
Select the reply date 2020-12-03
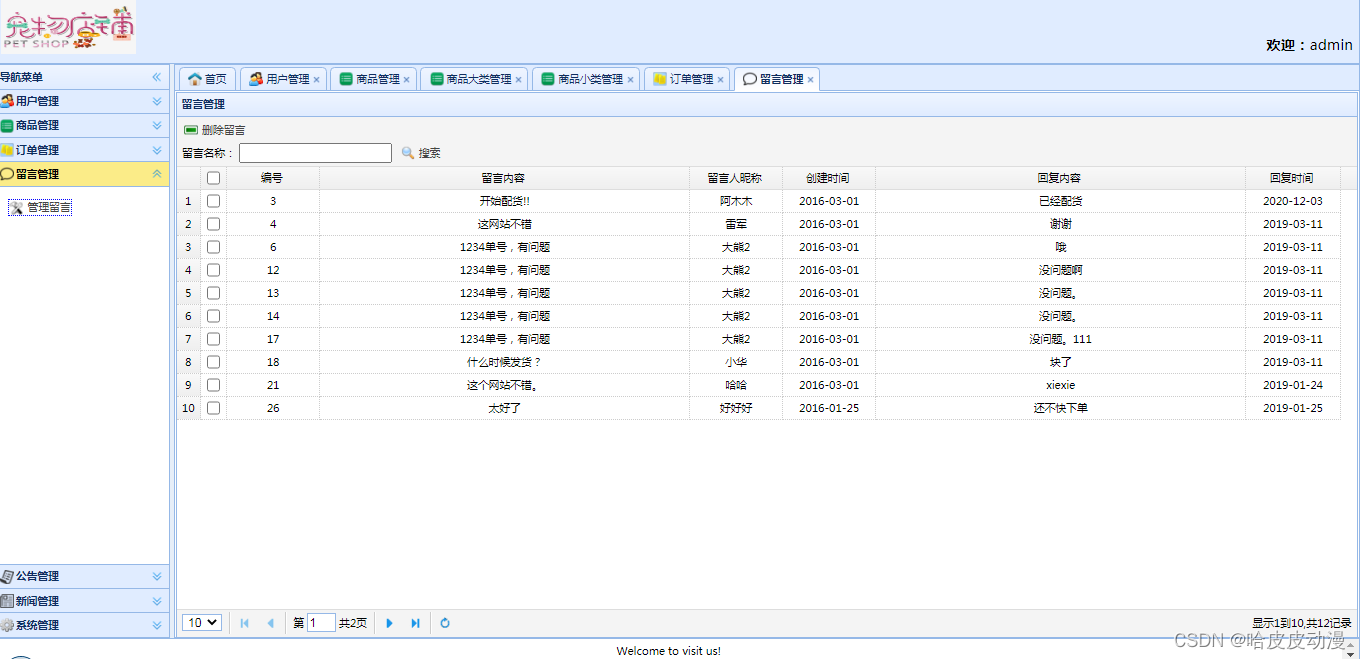point(1292,201)
